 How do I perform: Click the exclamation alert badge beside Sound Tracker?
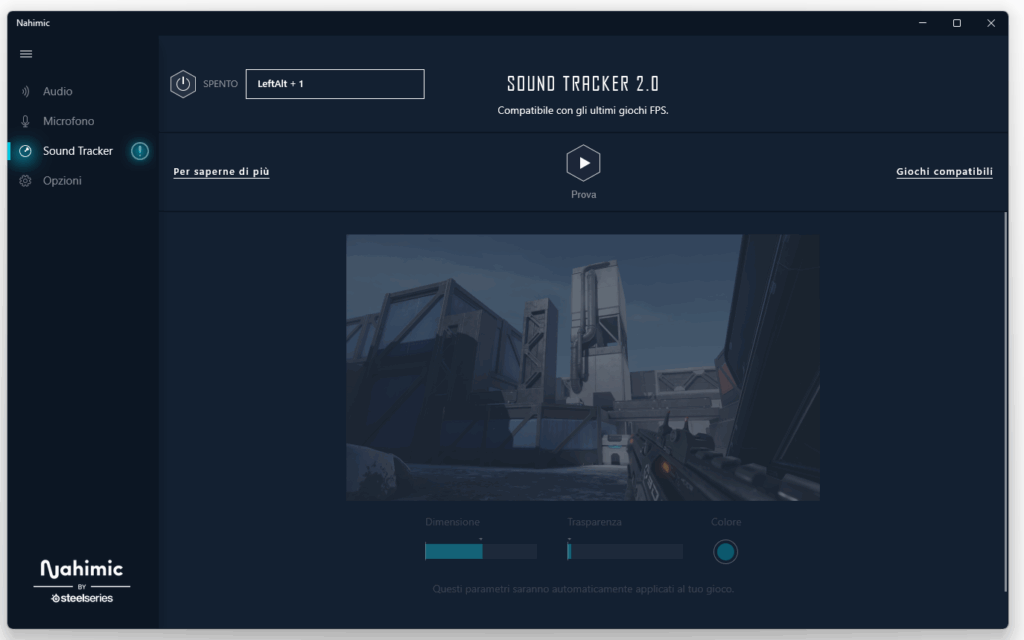click(140, 151)
